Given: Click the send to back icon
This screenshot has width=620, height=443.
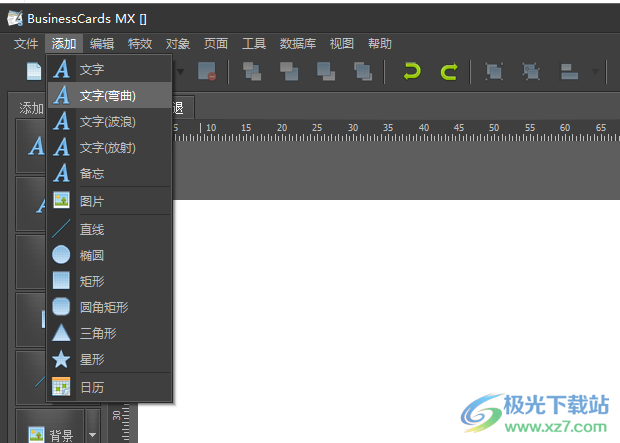Looking at the screenshot, I should pos(363,72).
